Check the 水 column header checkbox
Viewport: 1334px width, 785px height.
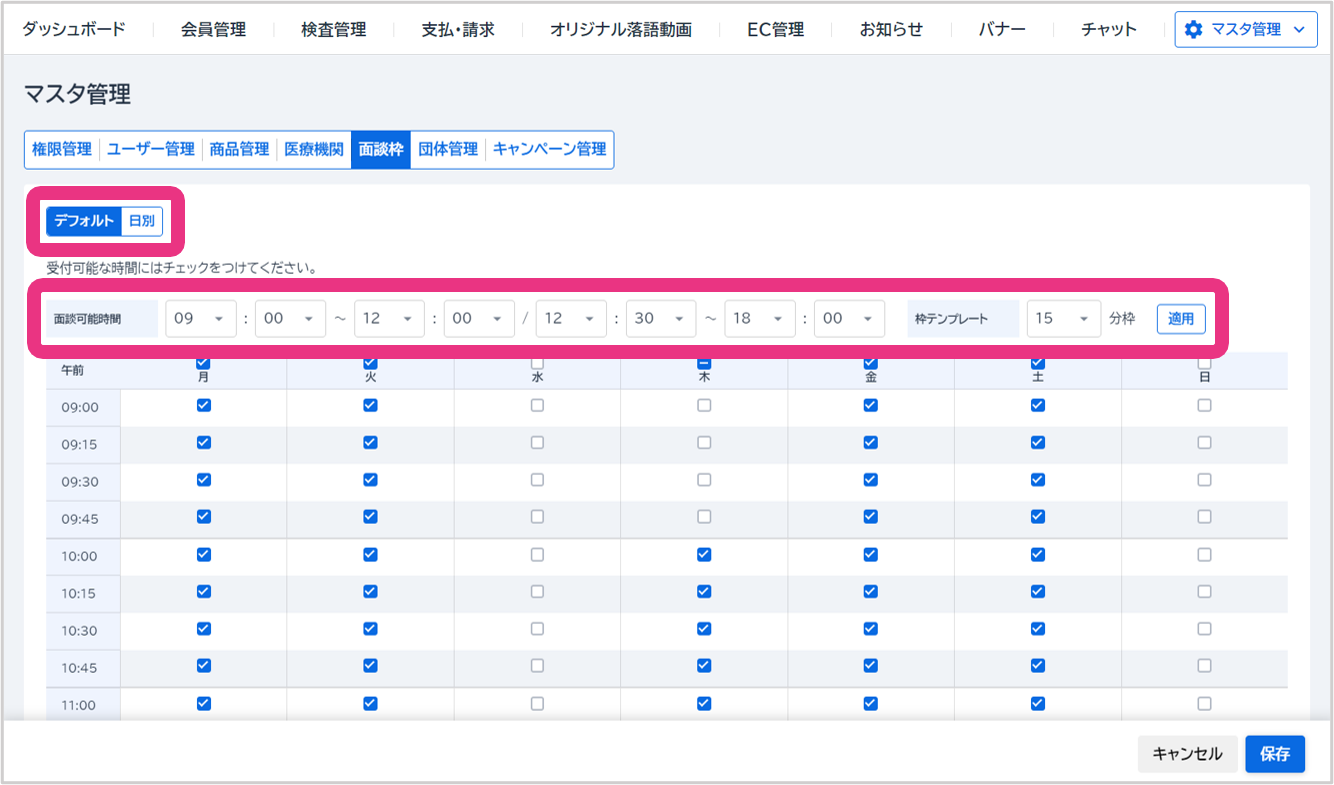pos(537,363)
